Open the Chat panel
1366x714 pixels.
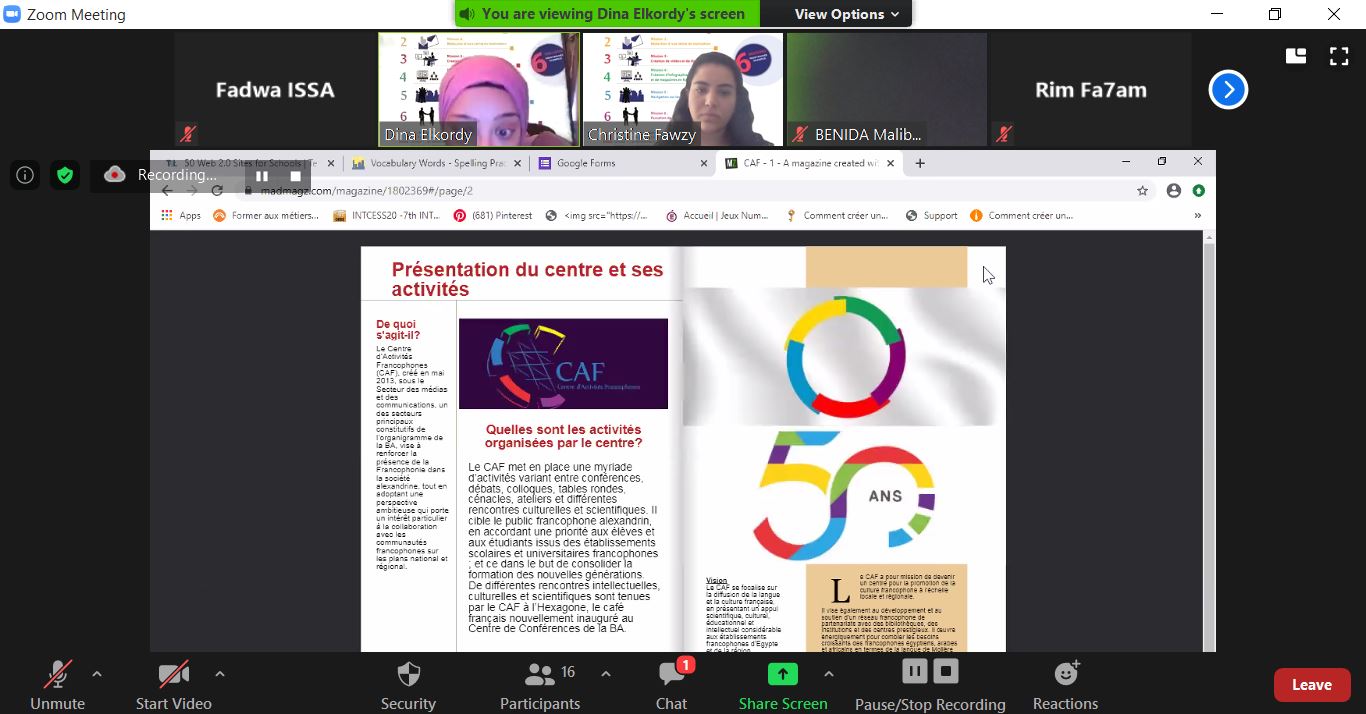tap(671, 685)
